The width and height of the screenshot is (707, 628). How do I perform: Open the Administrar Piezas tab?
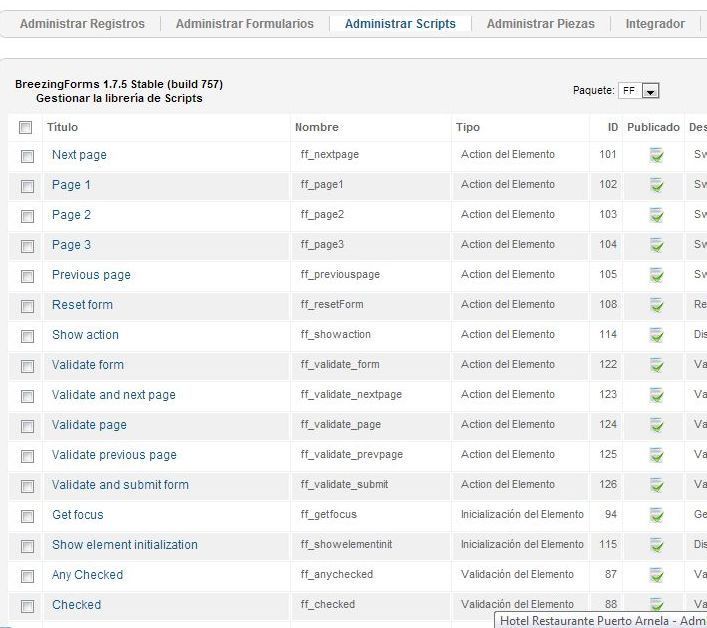pyautogui.click(x=541, y=23)
